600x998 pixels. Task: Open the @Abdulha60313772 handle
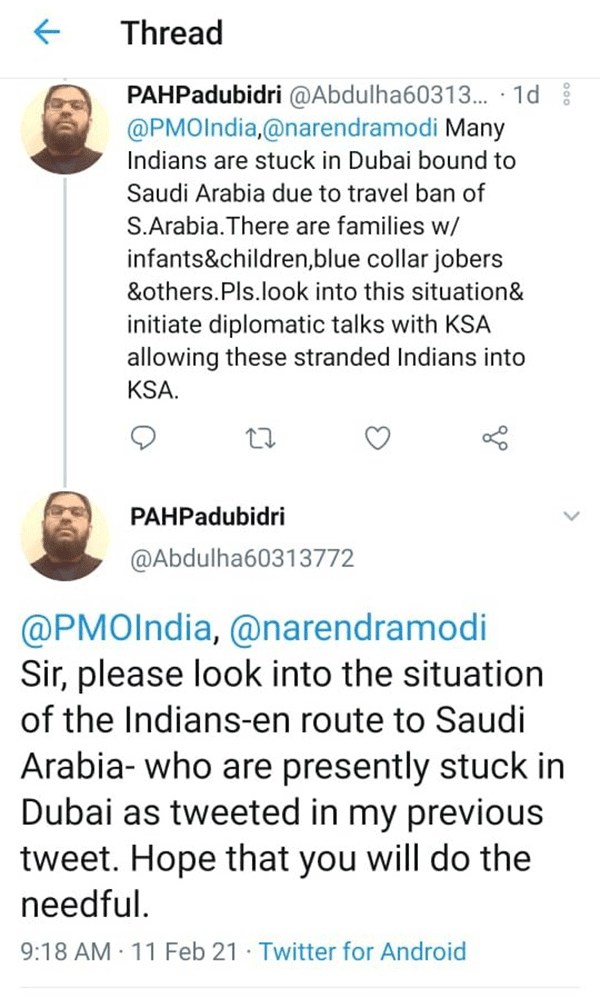pyautogui.click(x=242, y=559)
